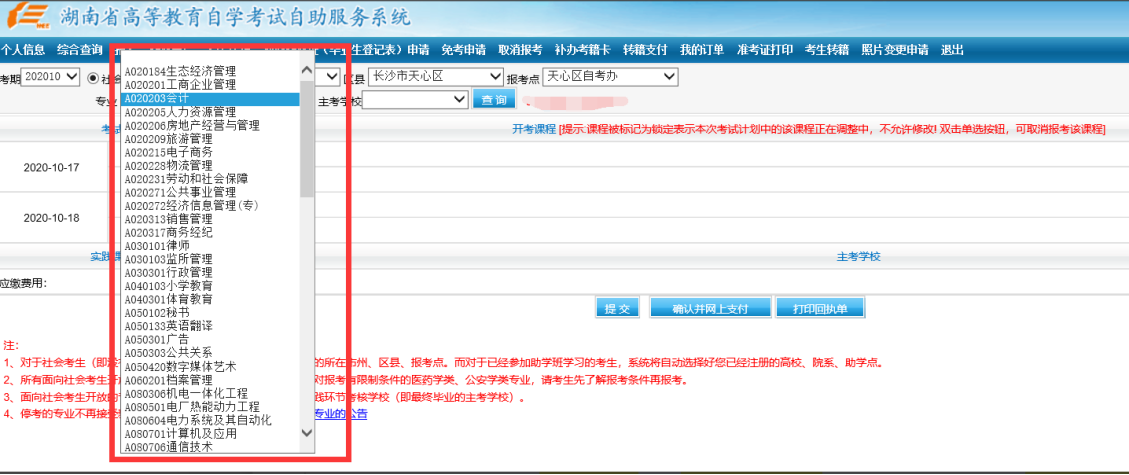
Task: Click the 提交 button
Action: tap(617, 308)
